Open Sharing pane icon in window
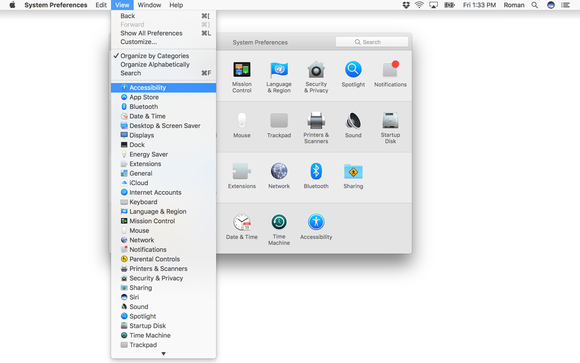 pyautogui.click(x=353, y=171)
